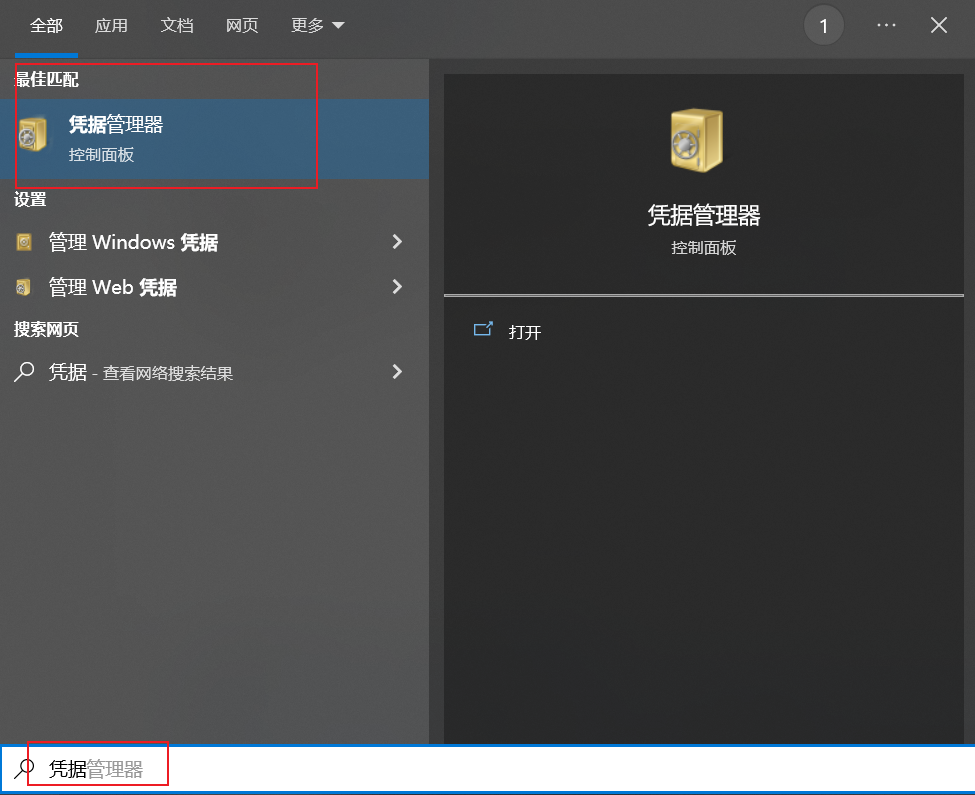This screenshot has height=795, width=975.
Task: Click 打开 in the preview pane
Action: point(525,333)
